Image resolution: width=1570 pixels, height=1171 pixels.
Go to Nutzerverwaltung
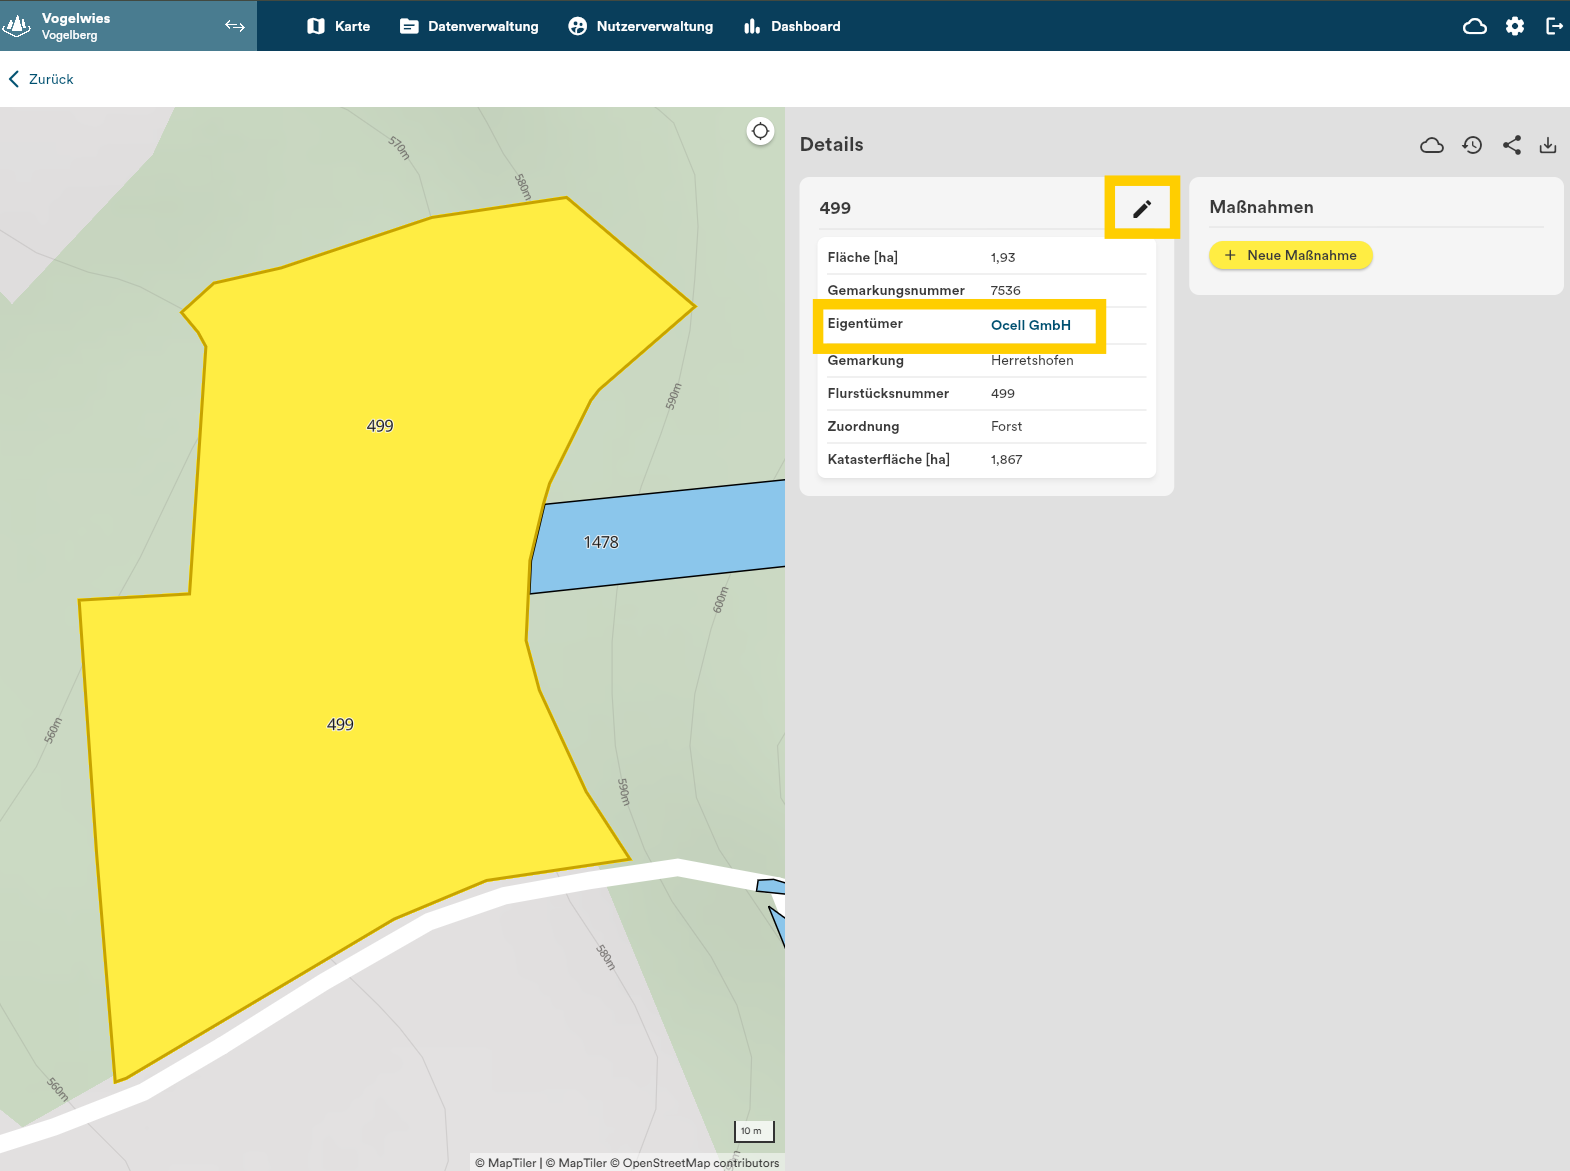tap(640, 26)
